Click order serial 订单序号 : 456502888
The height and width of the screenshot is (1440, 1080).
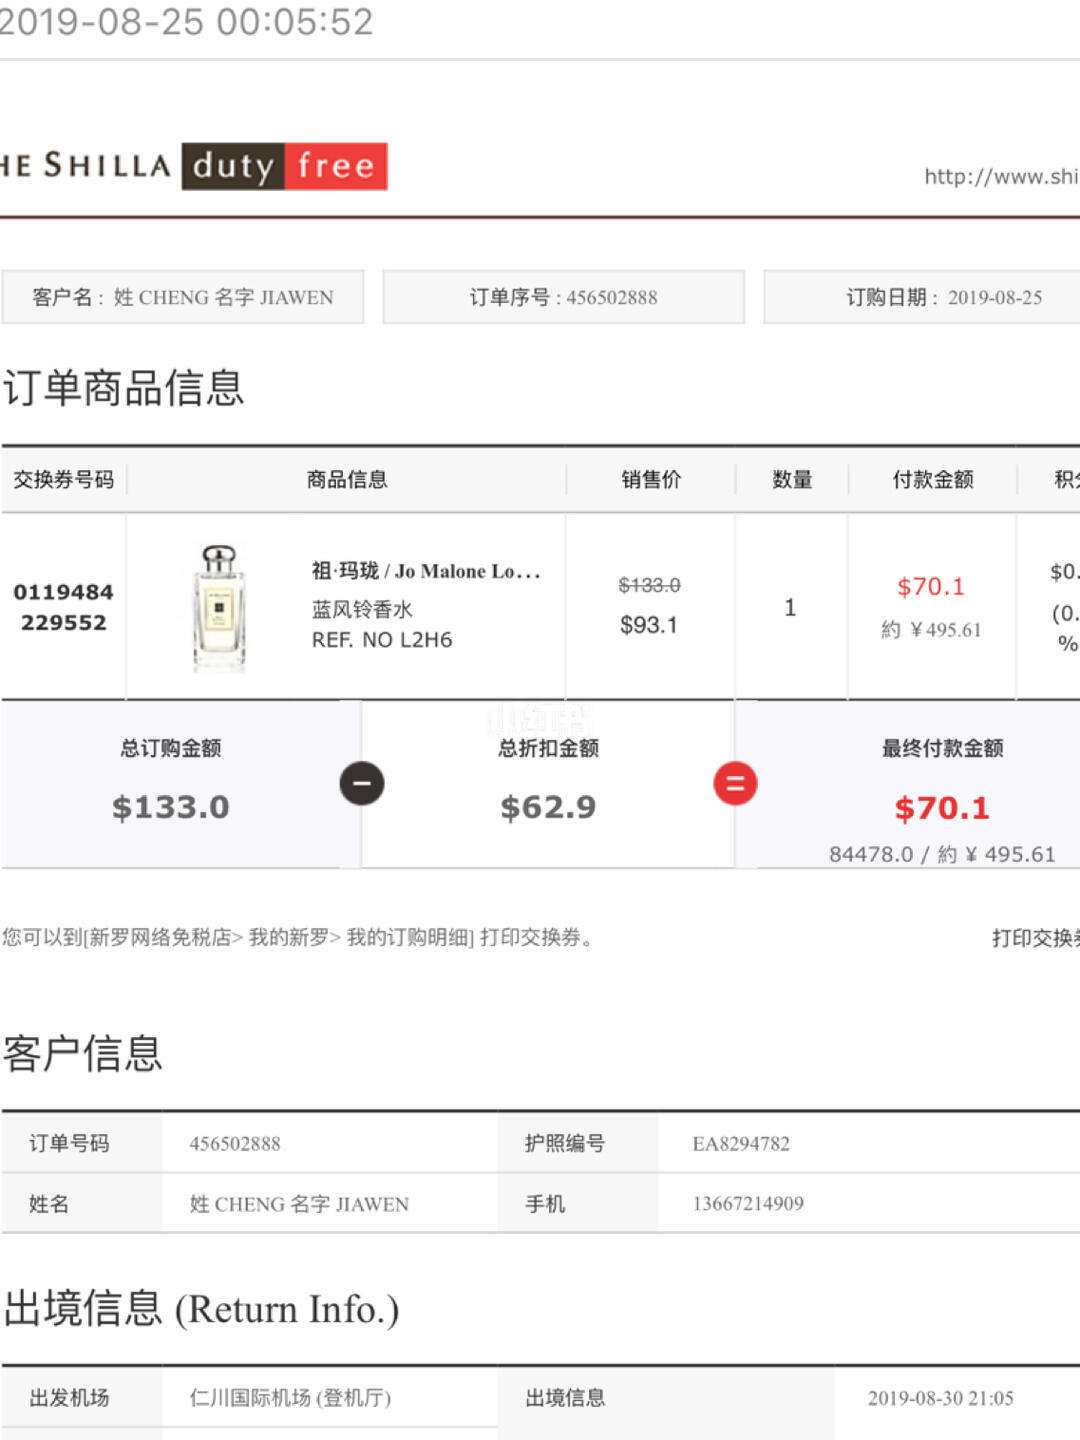coord(564,297)
